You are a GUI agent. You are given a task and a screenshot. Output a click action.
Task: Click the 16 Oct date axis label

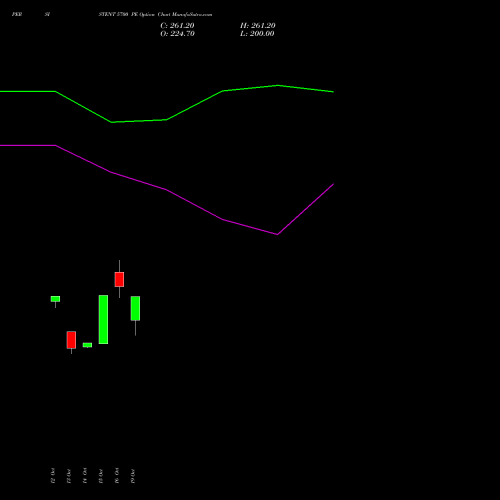click(x=117, y=476)
